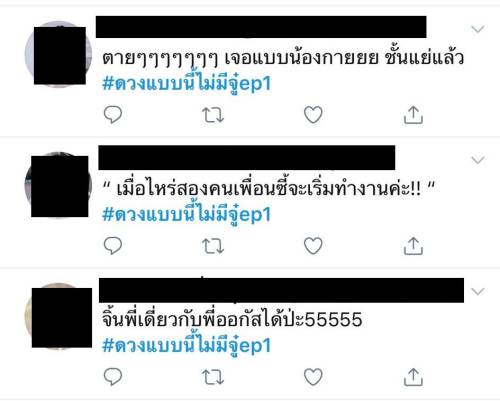Open the third tweet's chevron menu
The width and height of the screenshot is (500, 401).
[478, 292]
